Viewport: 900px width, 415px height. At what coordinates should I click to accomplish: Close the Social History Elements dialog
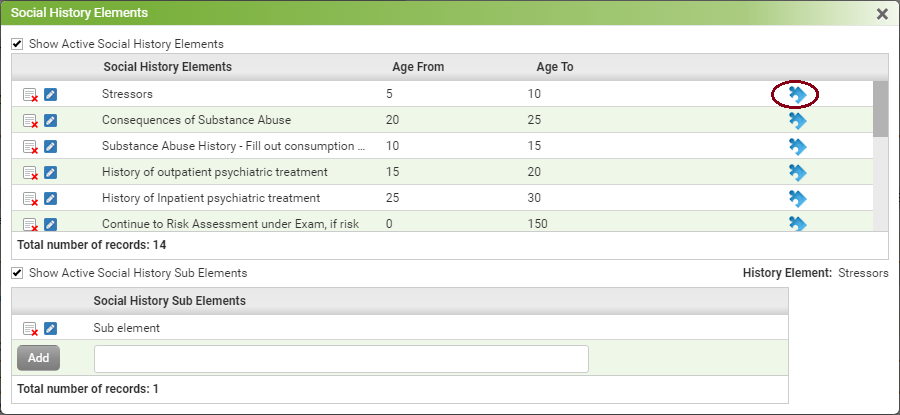point(882,14)
